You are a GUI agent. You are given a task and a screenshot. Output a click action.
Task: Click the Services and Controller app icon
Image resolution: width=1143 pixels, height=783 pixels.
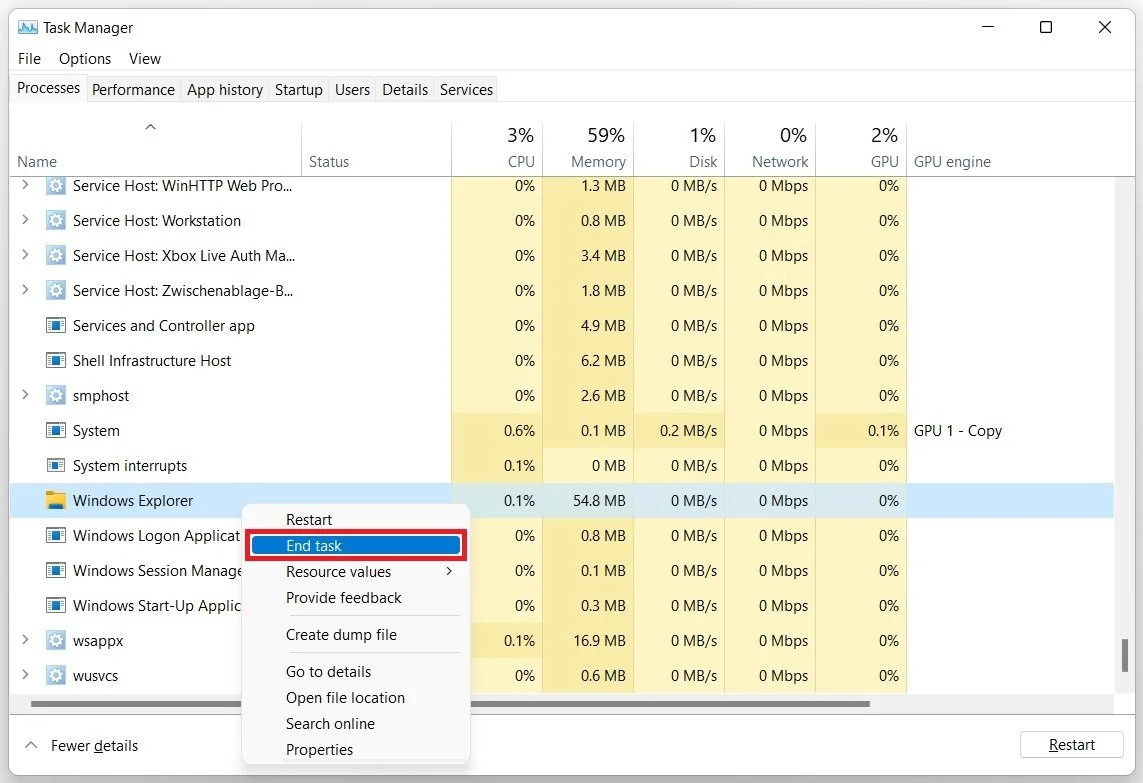[55, 326]
